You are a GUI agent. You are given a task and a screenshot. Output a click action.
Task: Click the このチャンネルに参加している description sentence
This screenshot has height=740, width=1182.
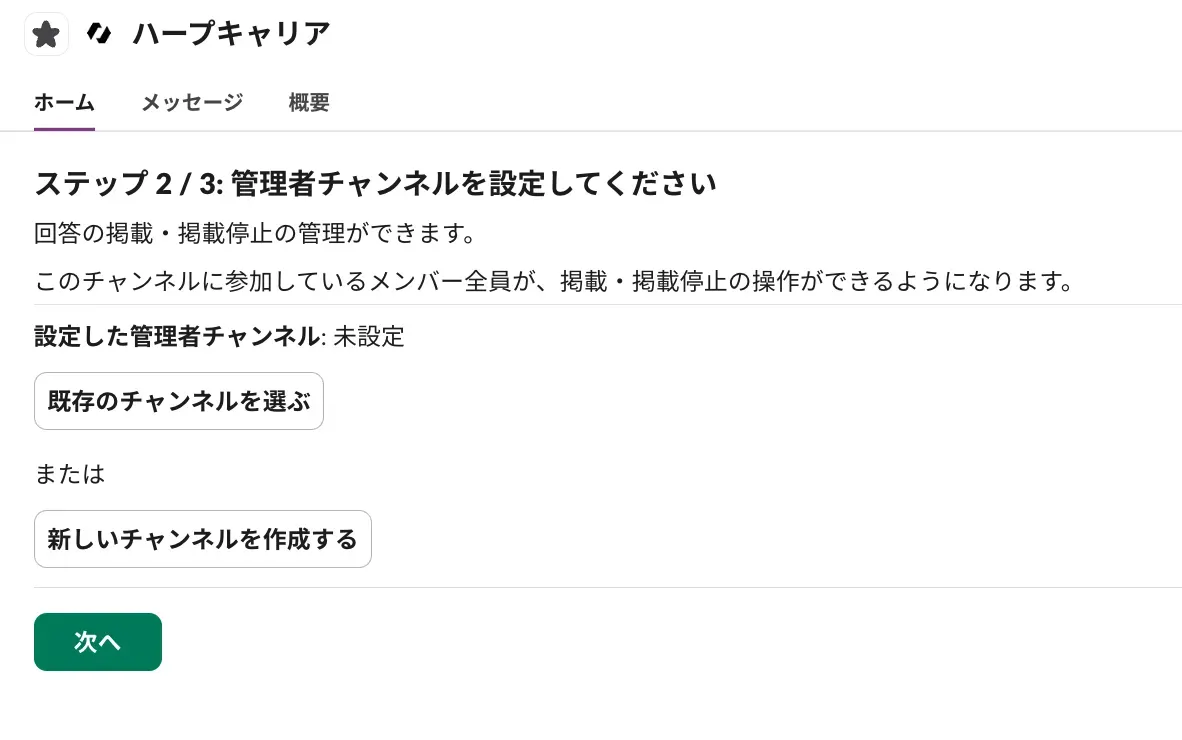[x=554, y=281]
